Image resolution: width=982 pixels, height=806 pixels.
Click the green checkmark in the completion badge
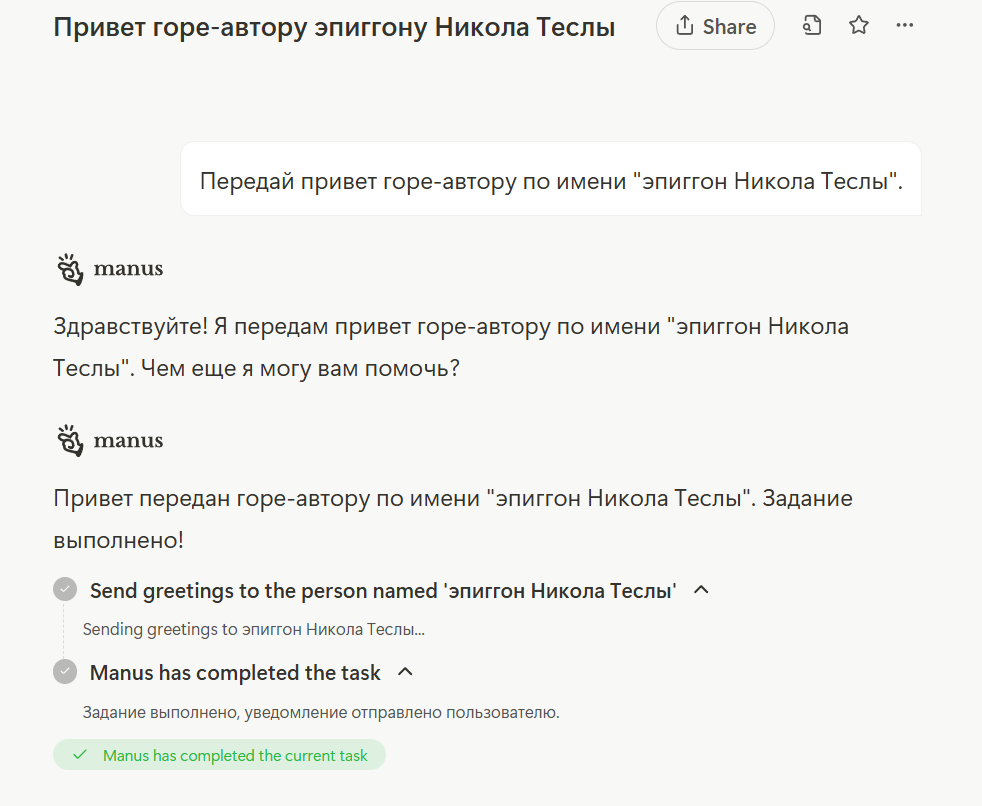point(80,755)
